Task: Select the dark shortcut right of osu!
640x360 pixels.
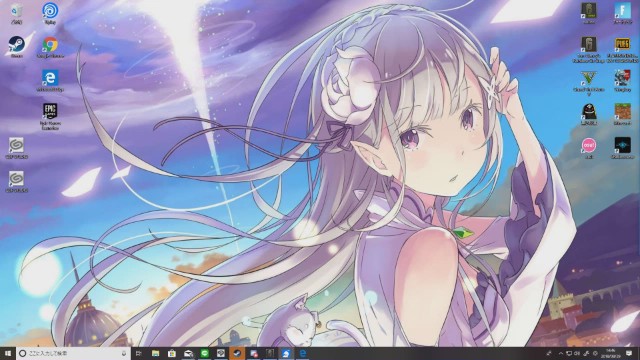Action: click(x=622, y=147)
